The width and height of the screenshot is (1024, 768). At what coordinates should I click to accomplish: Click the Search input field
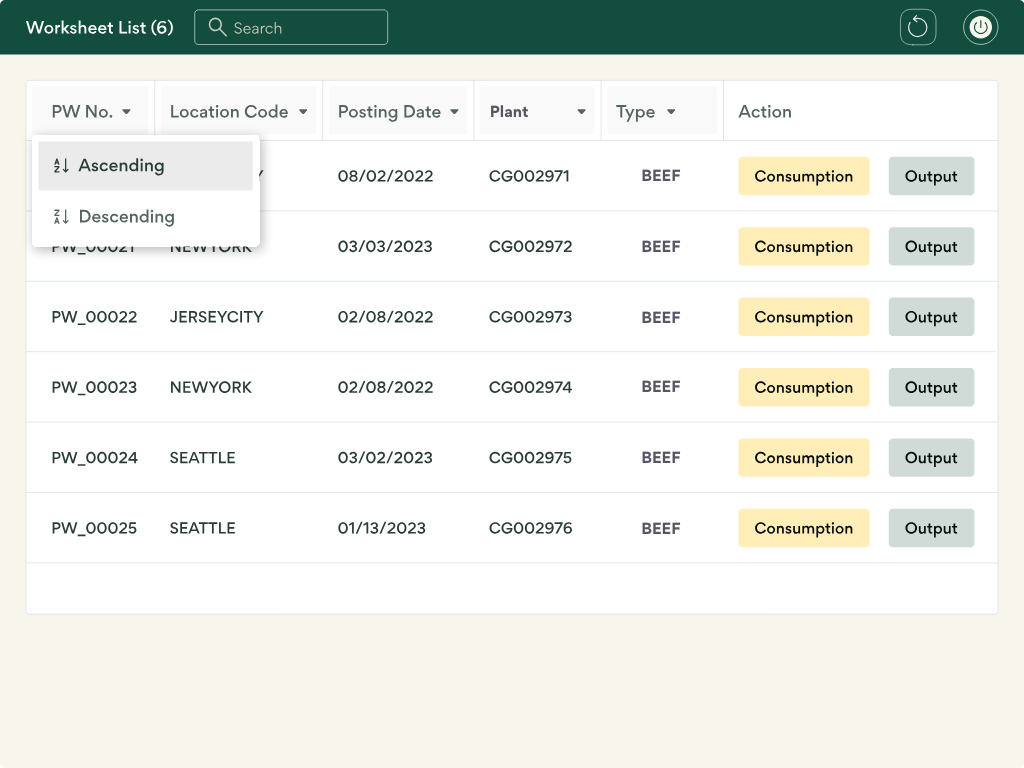click(300, 27)
